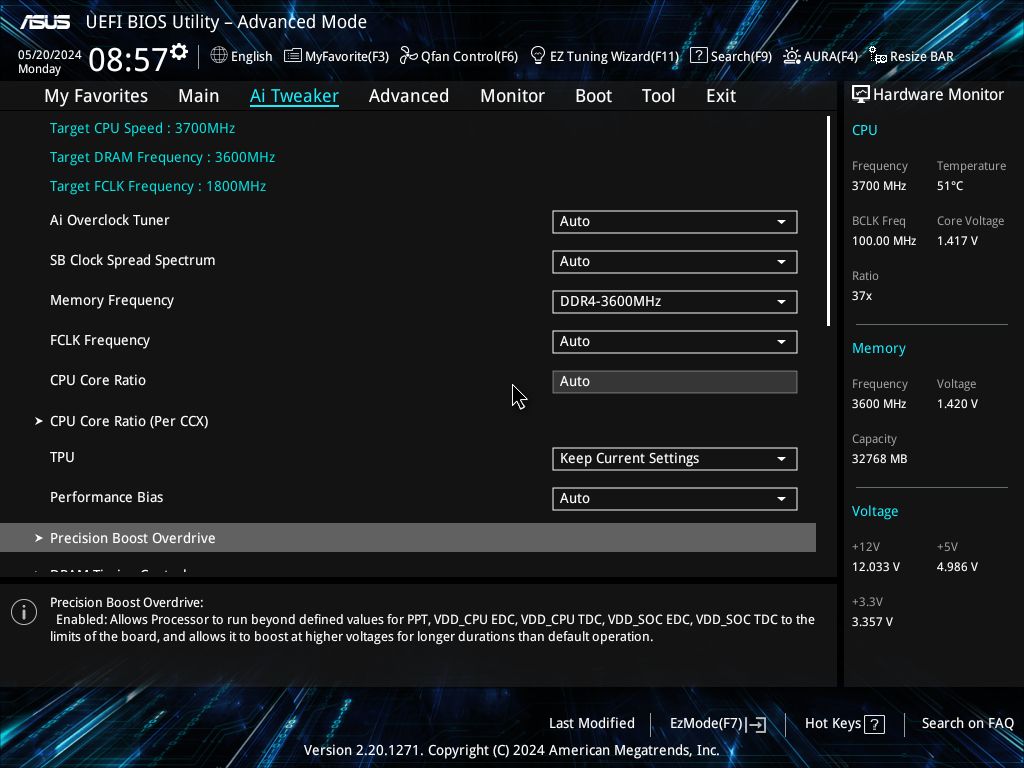Open the Search on FAQ link

pos(967,723)
